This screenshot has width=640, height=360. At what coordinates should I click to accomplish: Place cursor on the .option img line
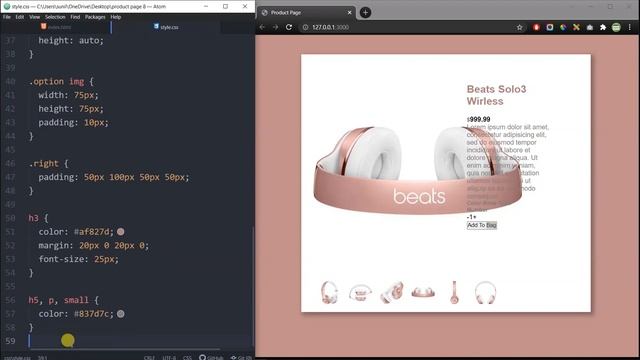point(61,82)
